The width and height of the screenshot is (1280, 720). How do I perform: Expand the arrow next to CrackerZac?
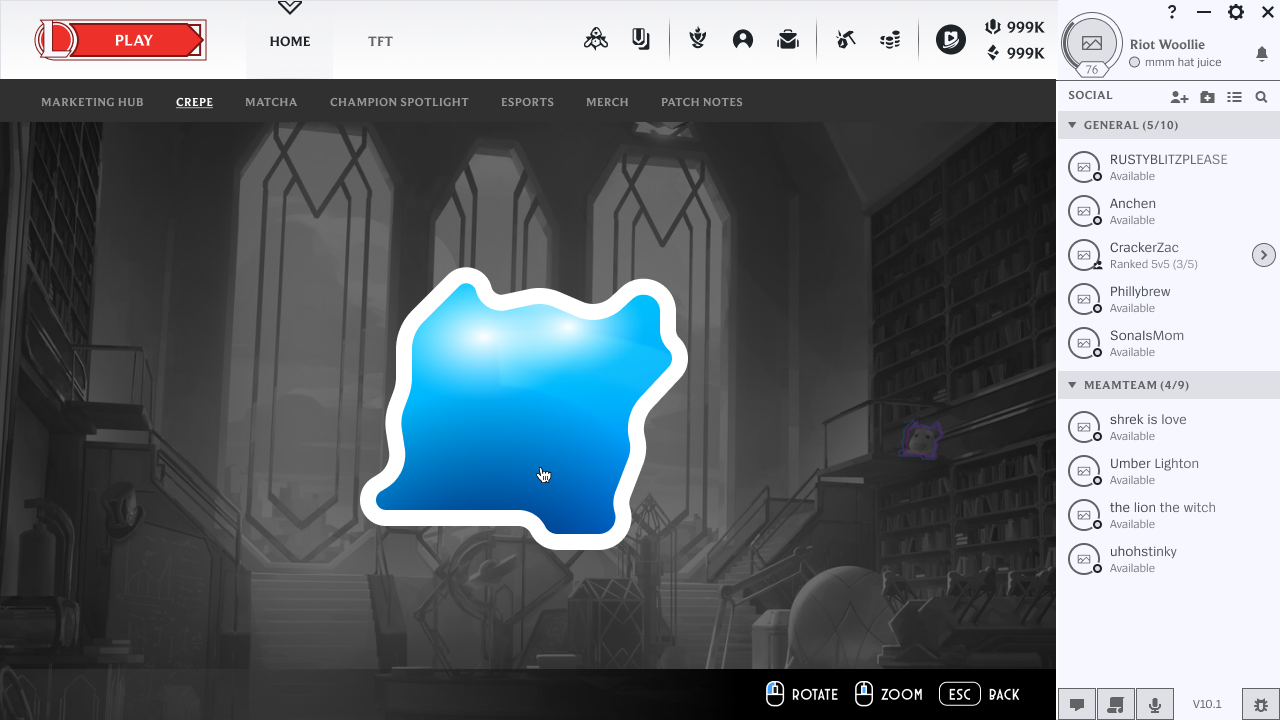click(x=1264, y=255)
